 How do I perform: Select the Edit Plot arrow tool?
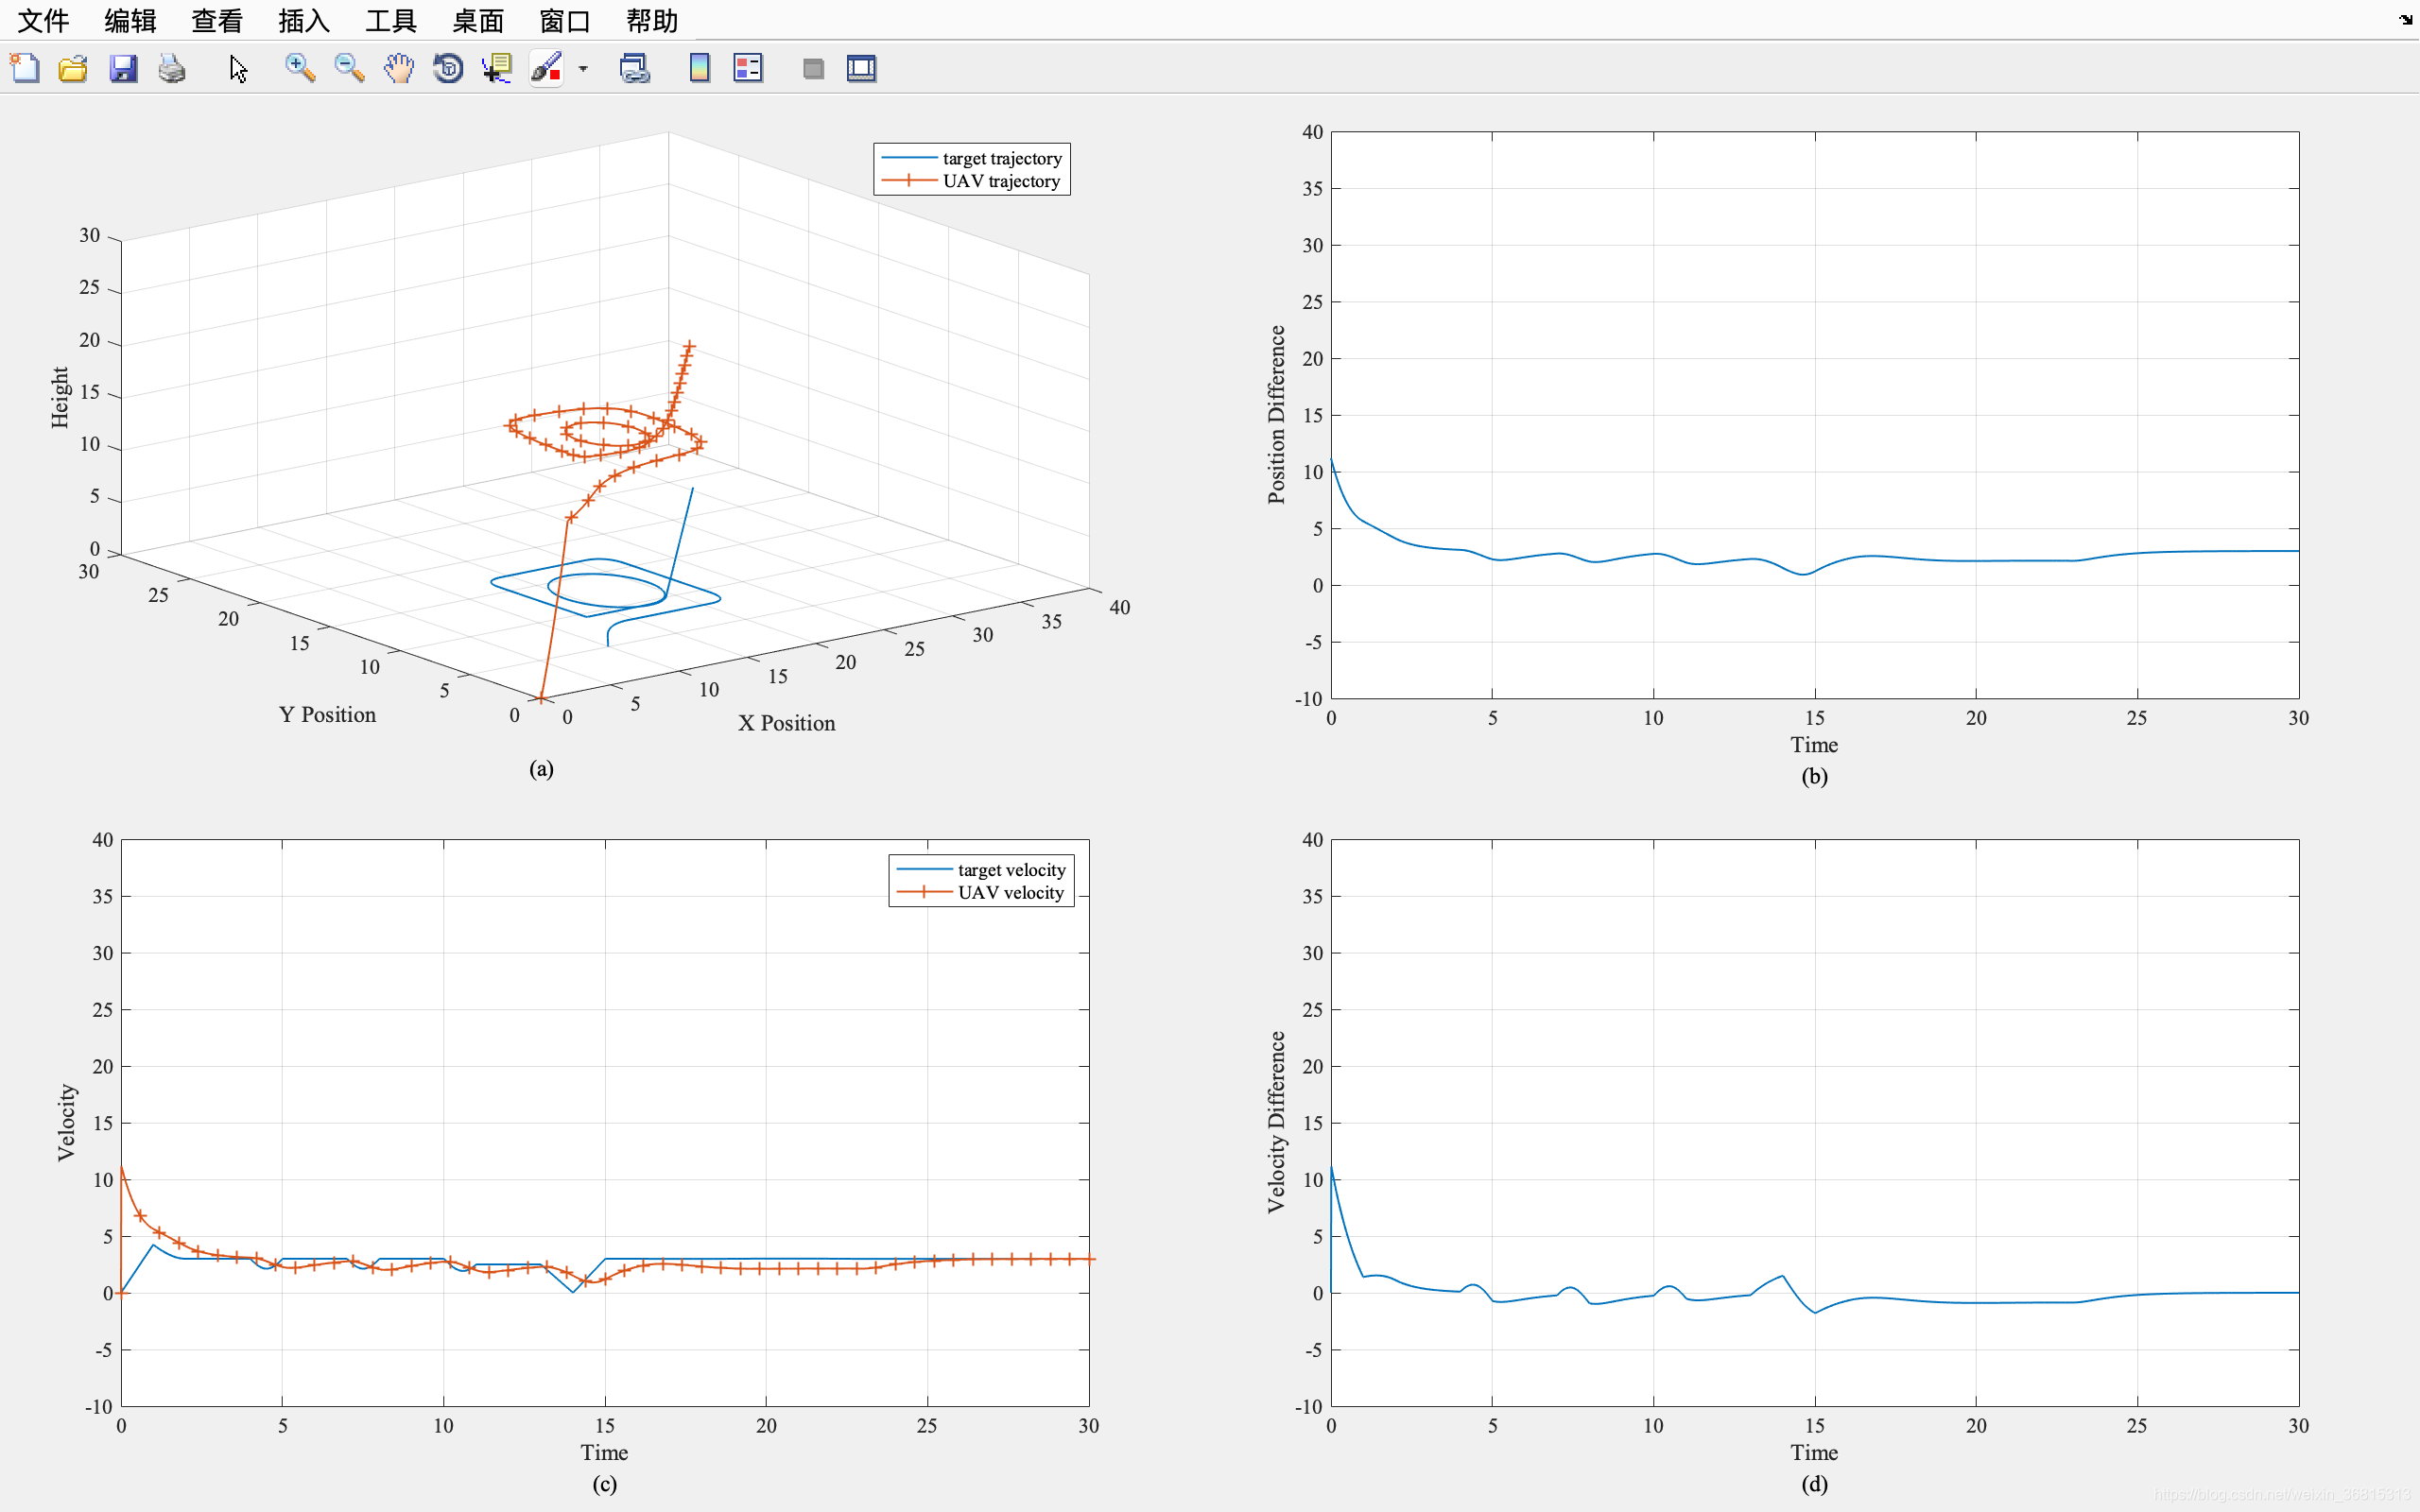pyautogui.click(x=237, y=68)
